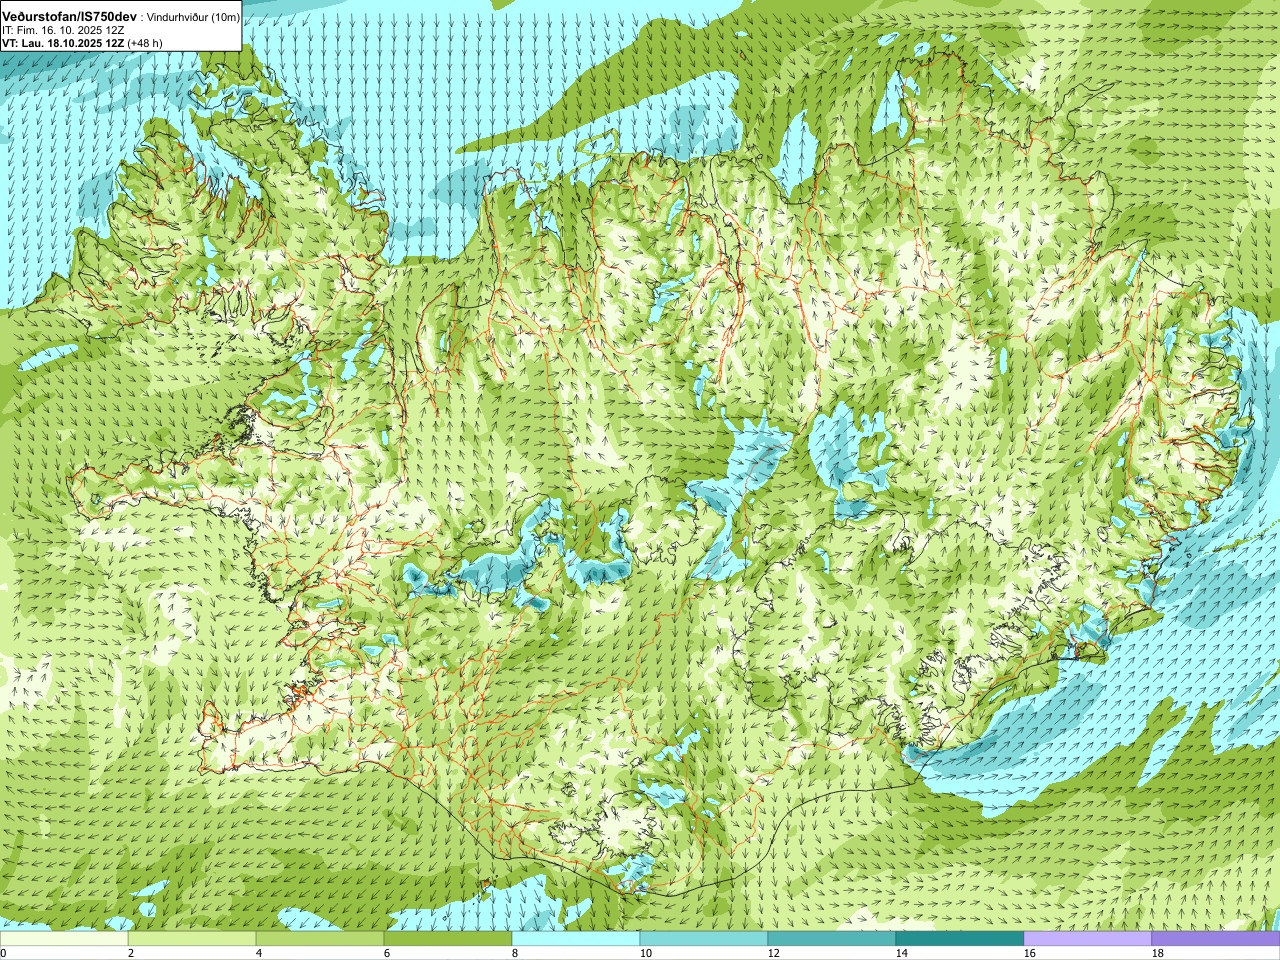Screen dimensions: 1280x960
Task: Click legend scale value 18
Action: click(1157, 953)
